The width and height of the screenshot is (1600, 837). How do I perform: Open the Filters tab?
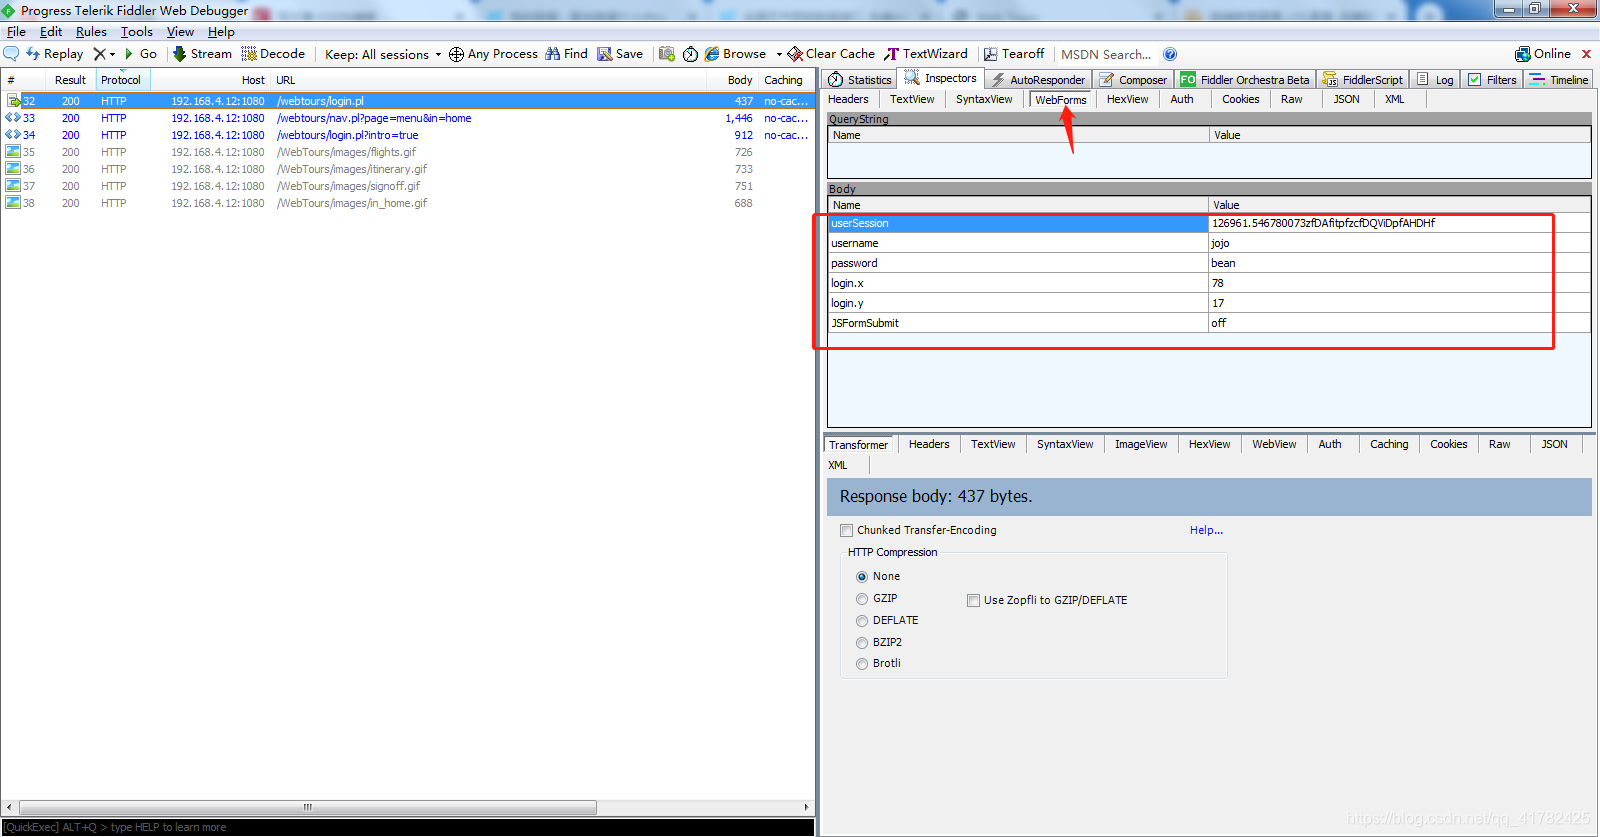coord(1492,80)
